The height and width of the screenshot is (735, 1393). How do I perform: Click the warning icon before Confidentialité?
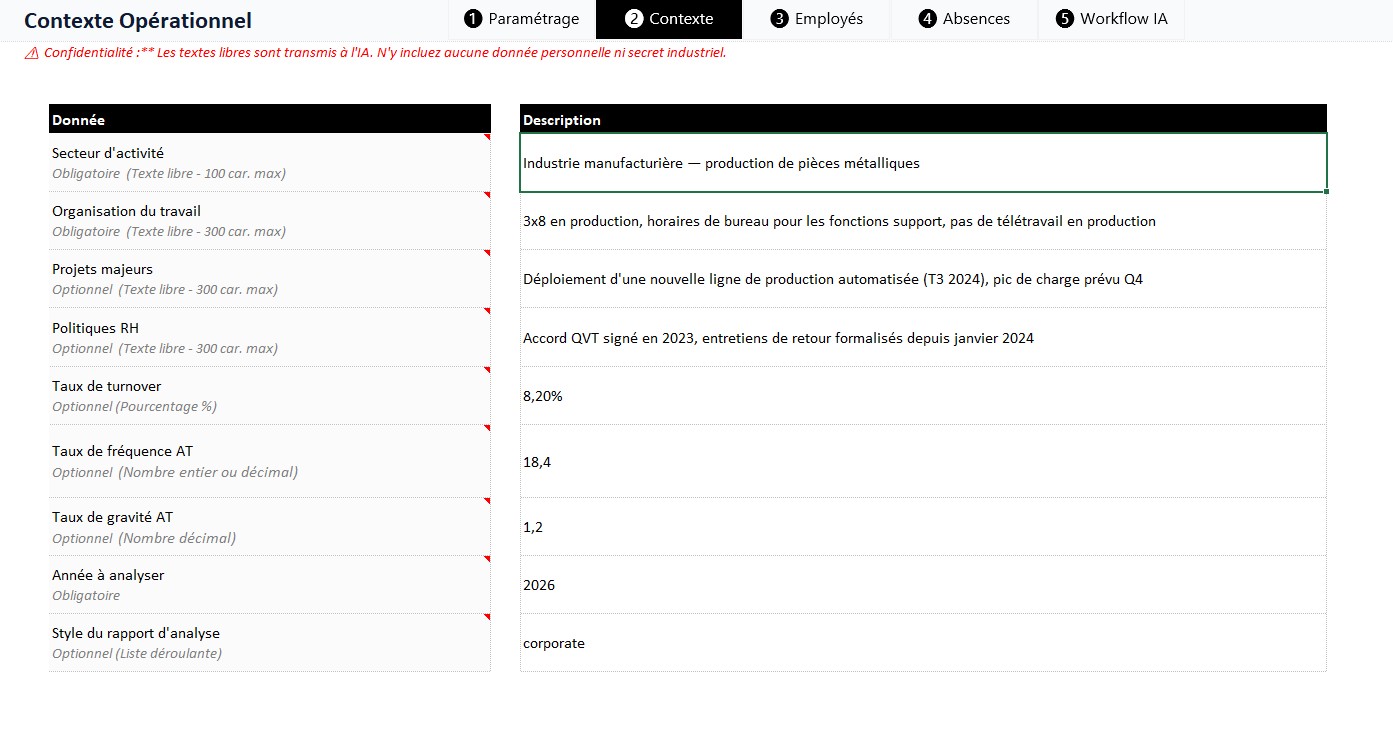click(x=32, y=53)
